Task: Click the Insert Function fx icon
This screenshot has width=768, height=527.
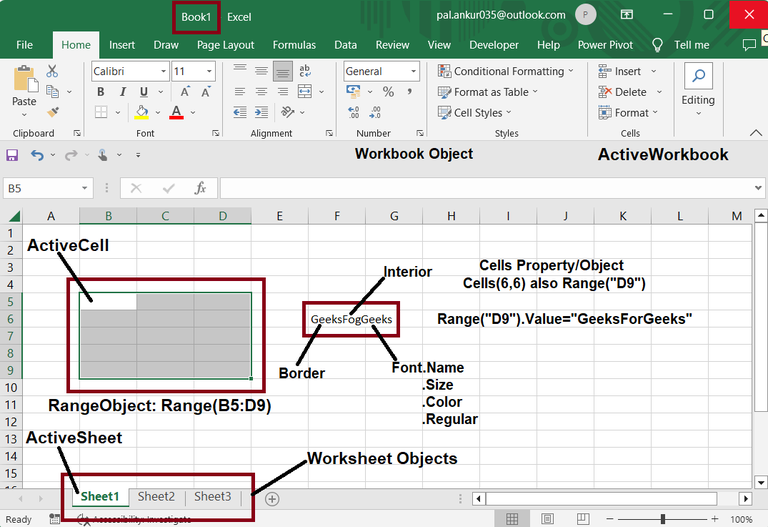Action: coord(200,188)
